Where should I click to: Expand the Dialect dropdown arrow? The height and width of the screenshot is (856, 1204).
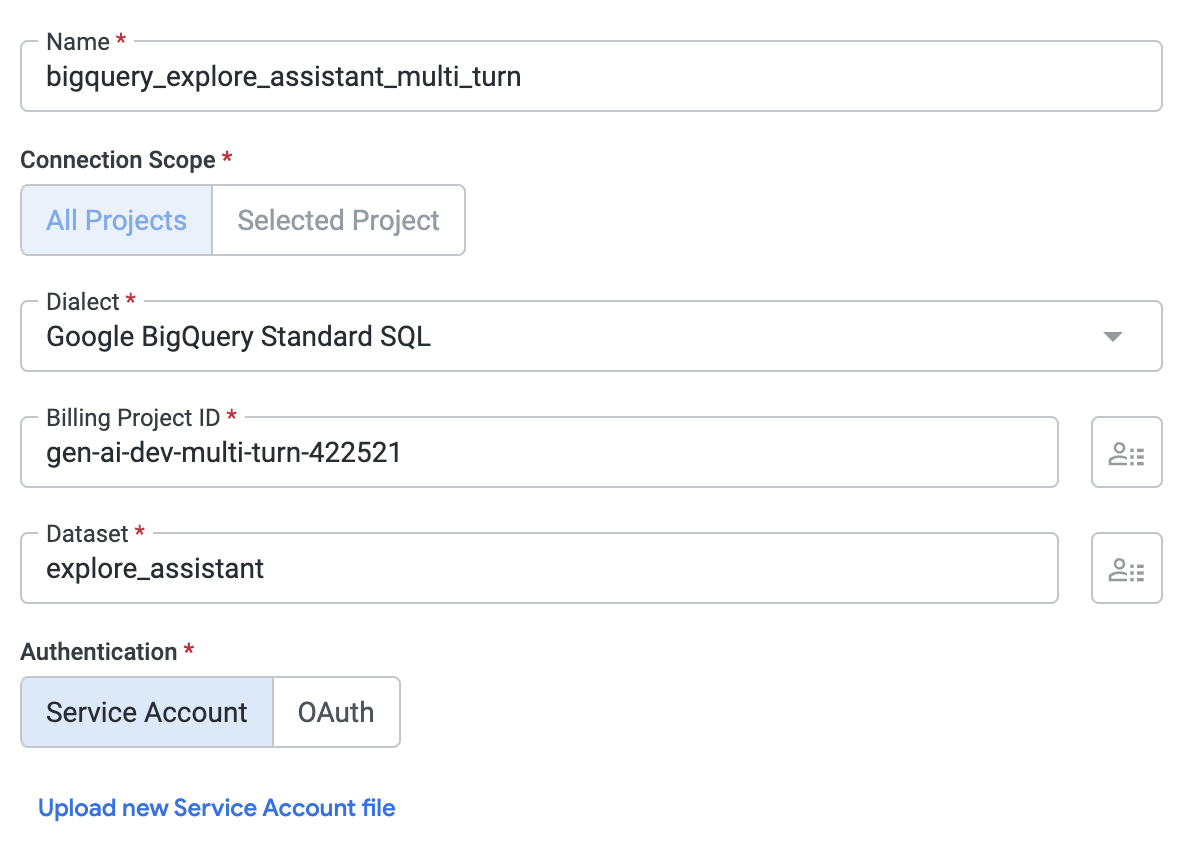1112,337
